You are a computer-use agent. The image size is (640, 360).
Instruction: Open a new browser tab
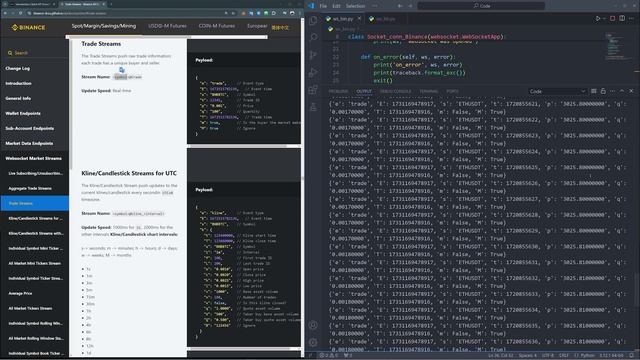coord(111,4)
